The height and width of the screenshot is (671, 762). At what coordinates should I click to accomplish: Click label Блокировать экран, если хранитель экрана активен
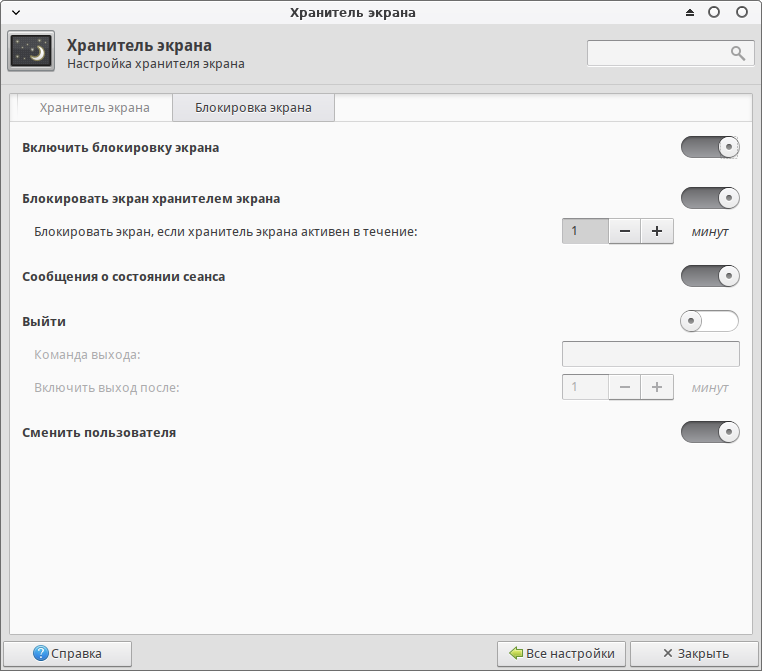point(225,232)
